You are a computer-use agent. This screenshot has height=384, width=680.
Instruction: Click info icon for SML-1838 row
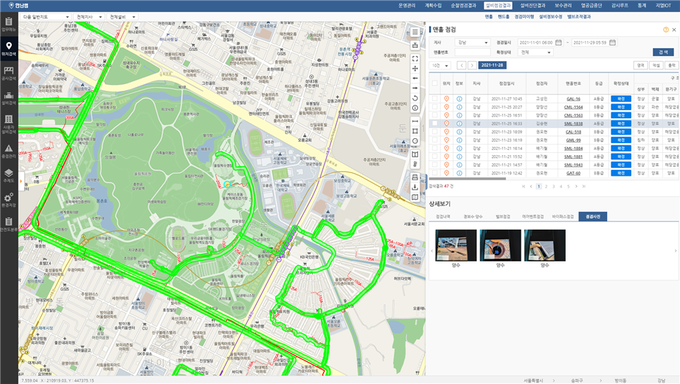[x=459, y=124]
